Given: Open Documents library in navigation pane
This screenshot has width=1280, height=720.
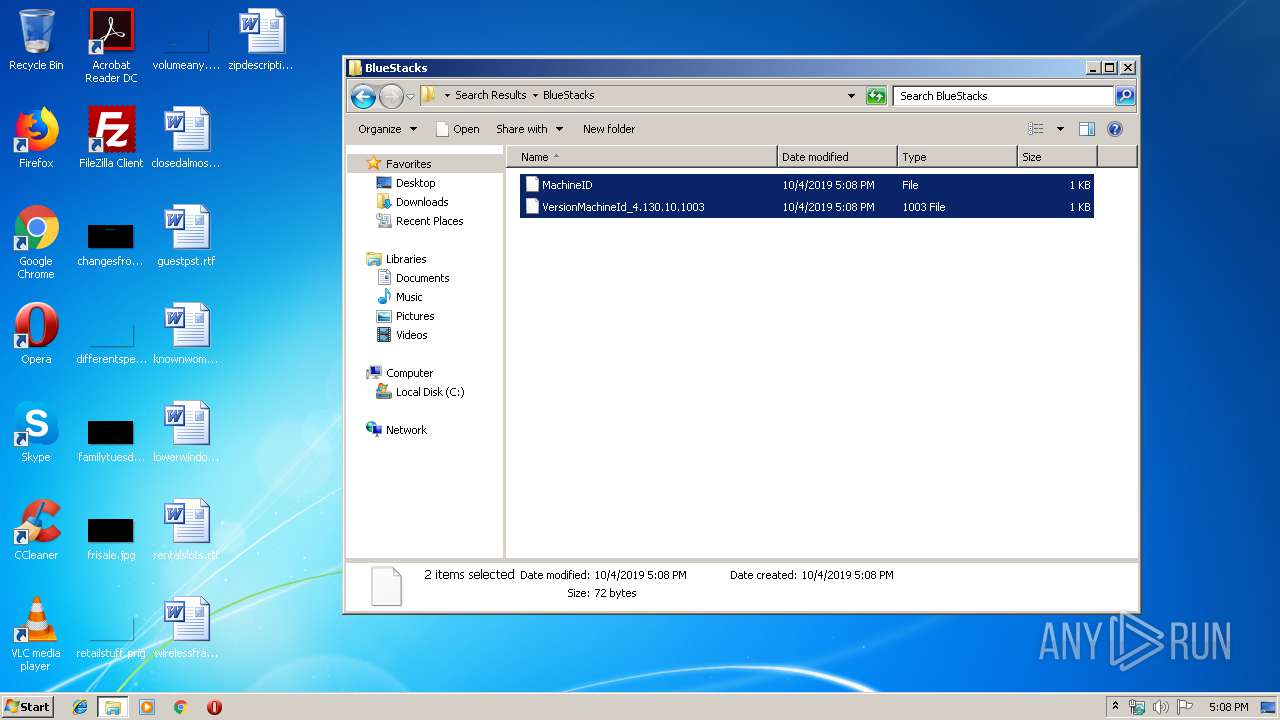Looking at the screenshot, I should click(422, 278).
